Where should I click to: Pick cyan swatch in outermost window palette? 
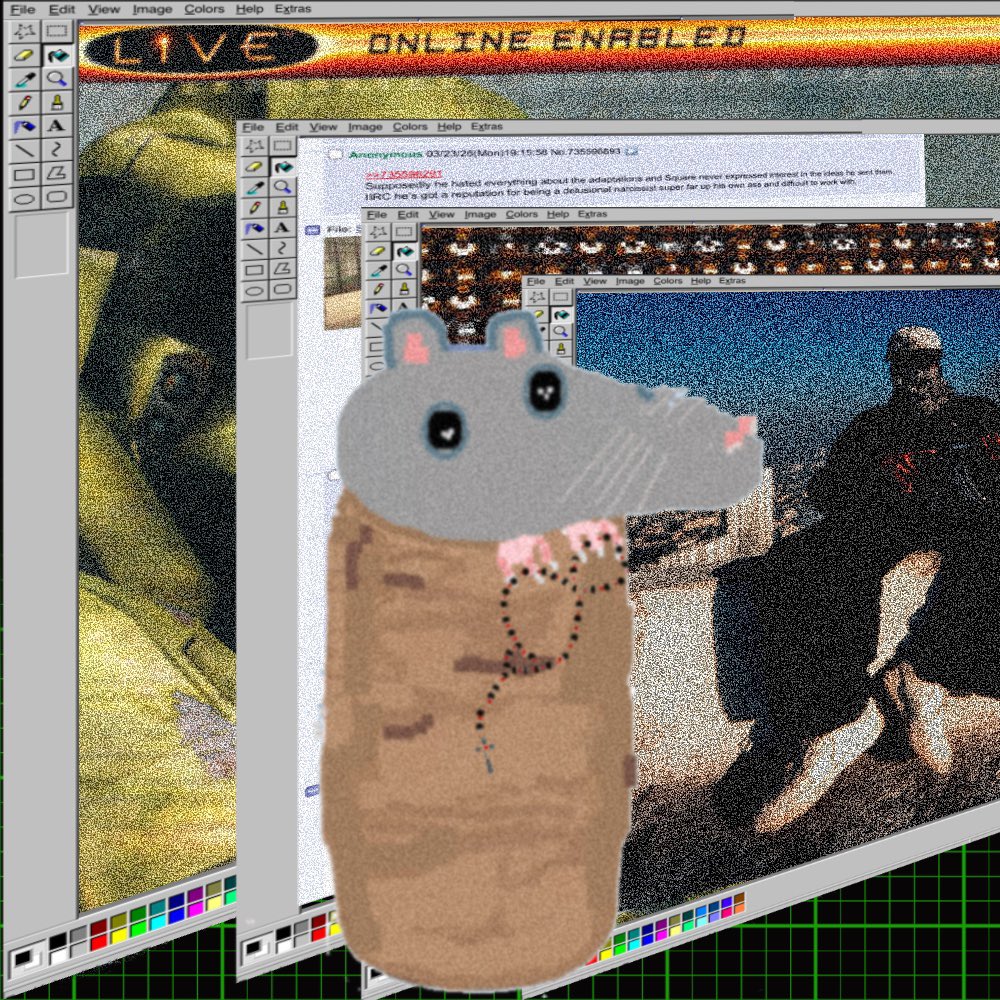[x=158, y=922]
